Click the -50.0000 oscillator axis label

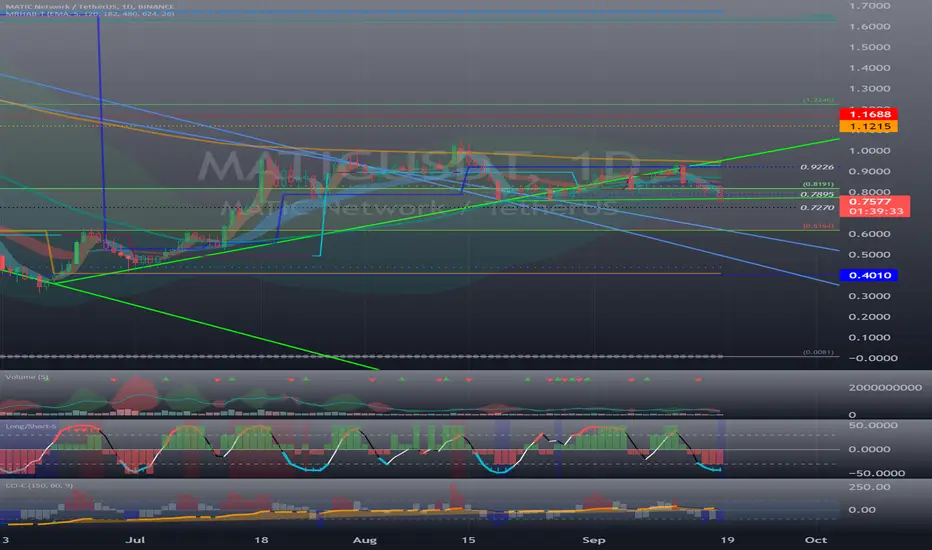[877, 473]
